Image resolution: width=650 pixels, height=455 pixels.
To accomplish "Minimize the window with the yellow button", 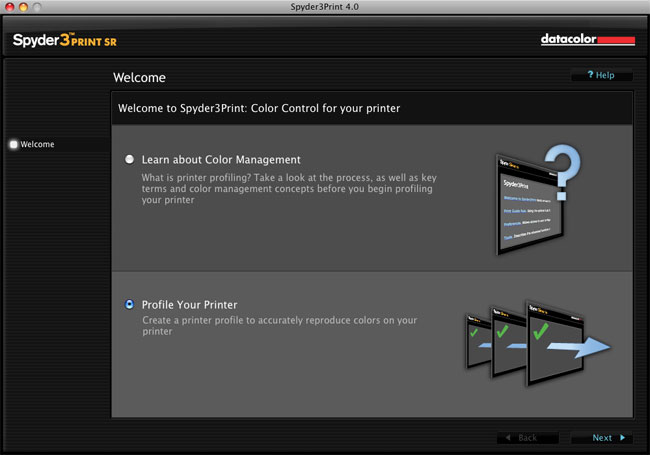I will (x=23, y=7).
